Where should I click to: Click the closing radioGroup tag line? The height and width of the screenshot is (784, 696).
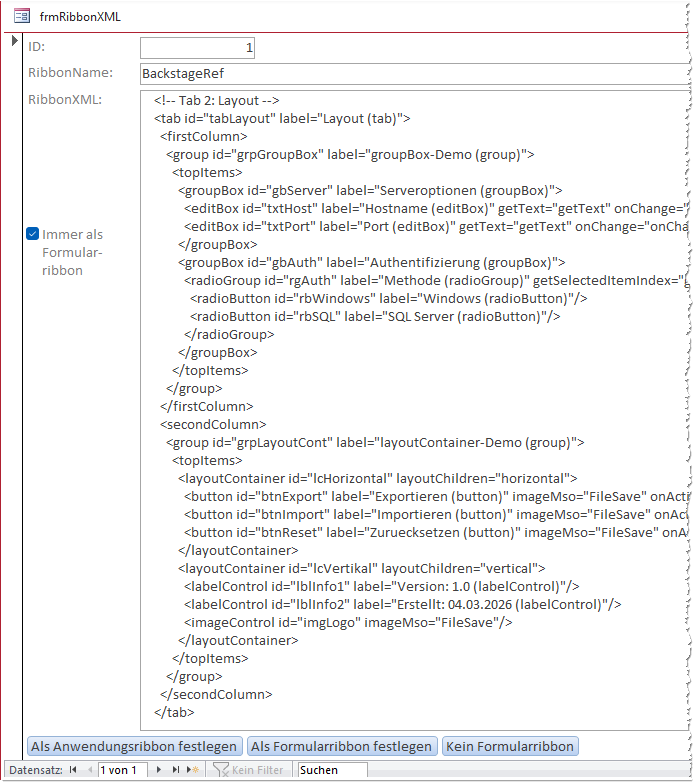229,334
